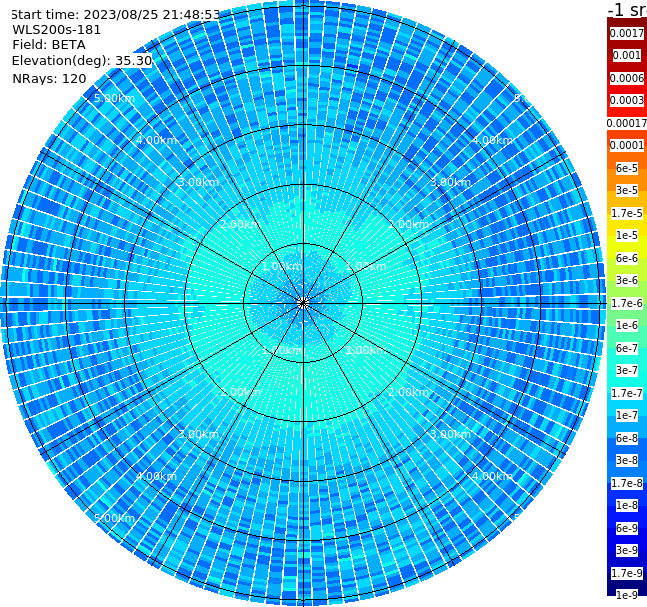Pick the 0.0017 colorbar level

tap(627, 33)
